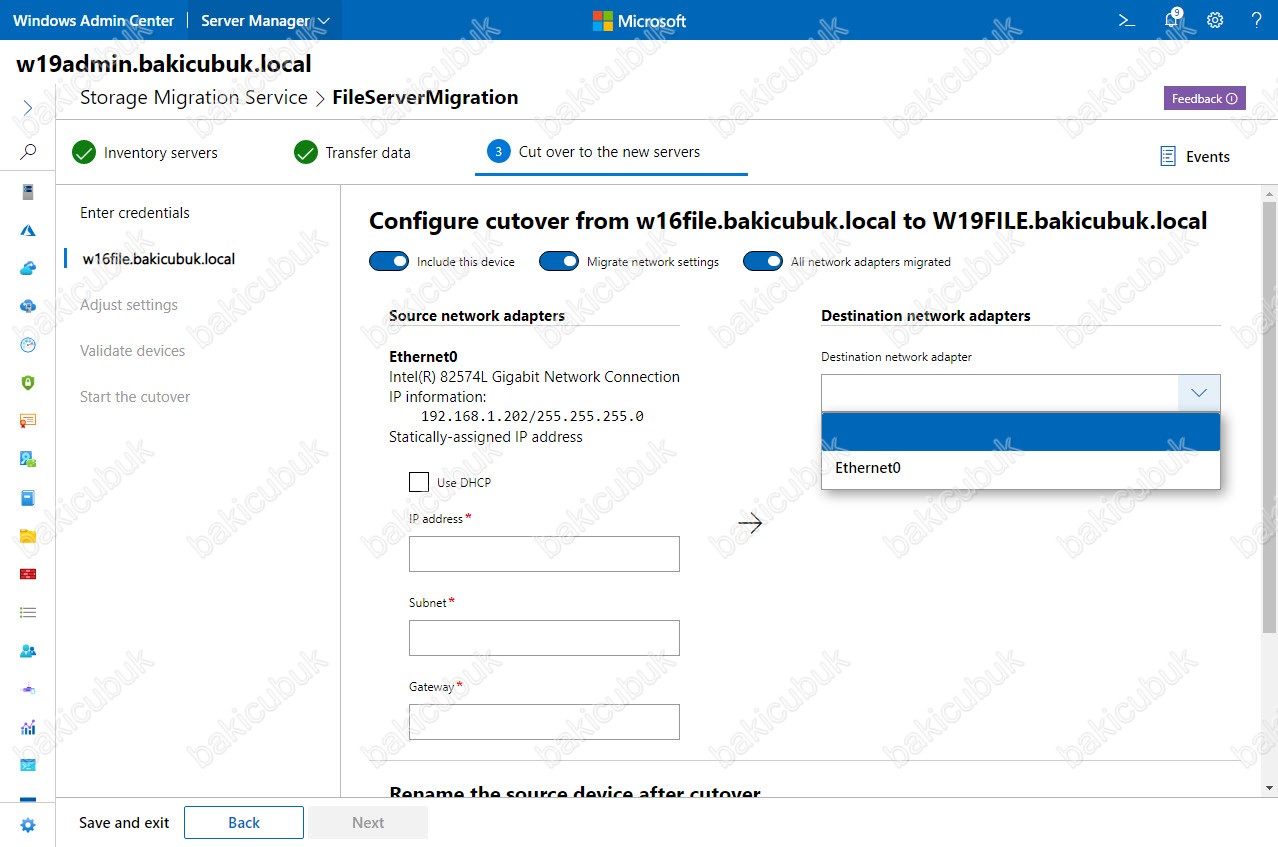Click the Gateway input field
The height and width of the screenshot is (847, 1278).
(x=544, y=722)
